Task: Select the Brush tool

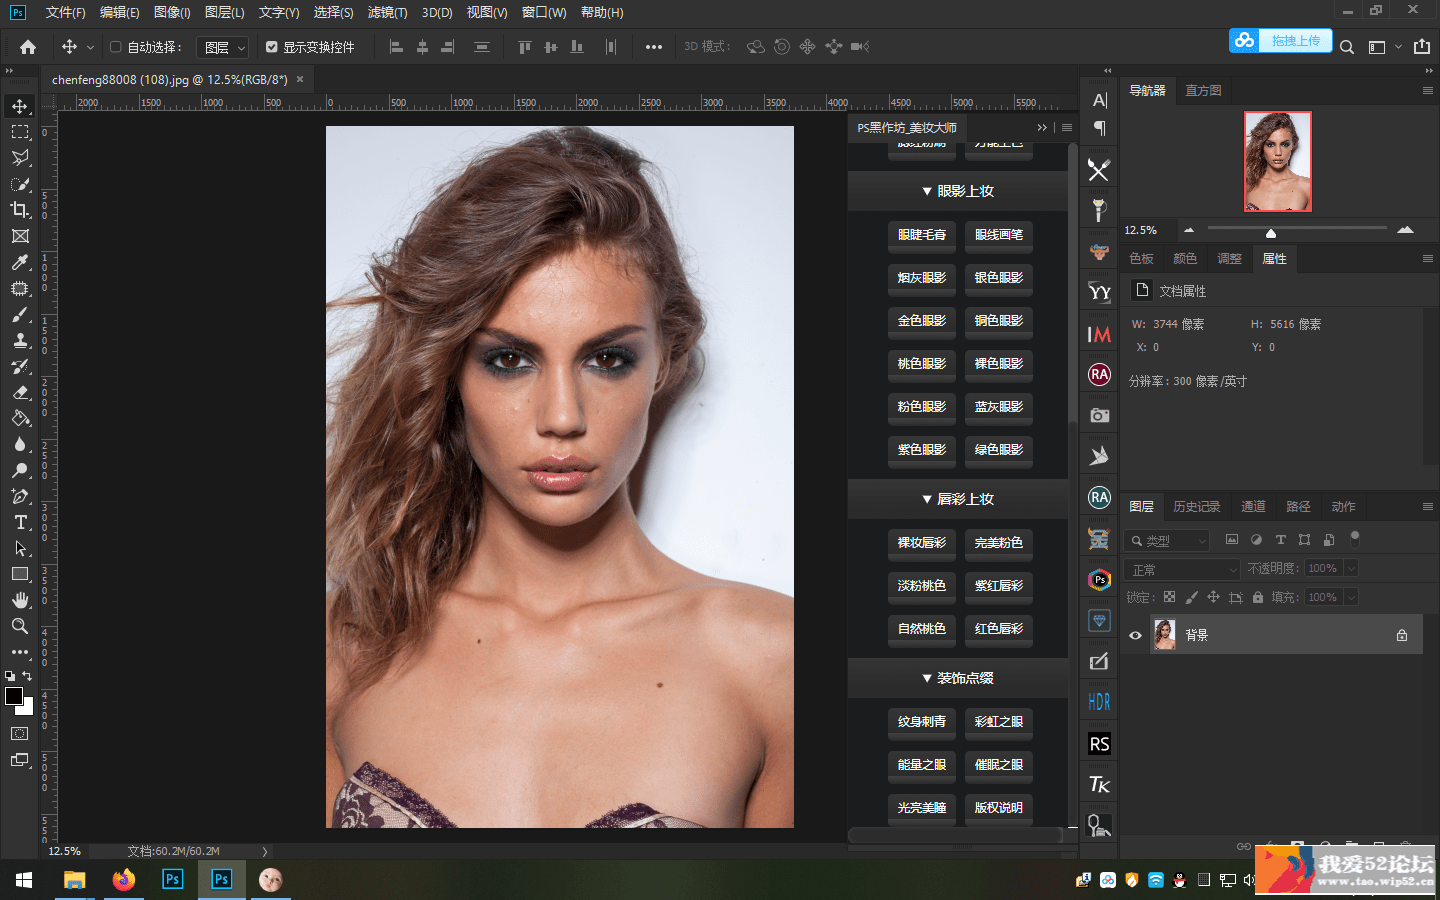Action: (20, 314)
